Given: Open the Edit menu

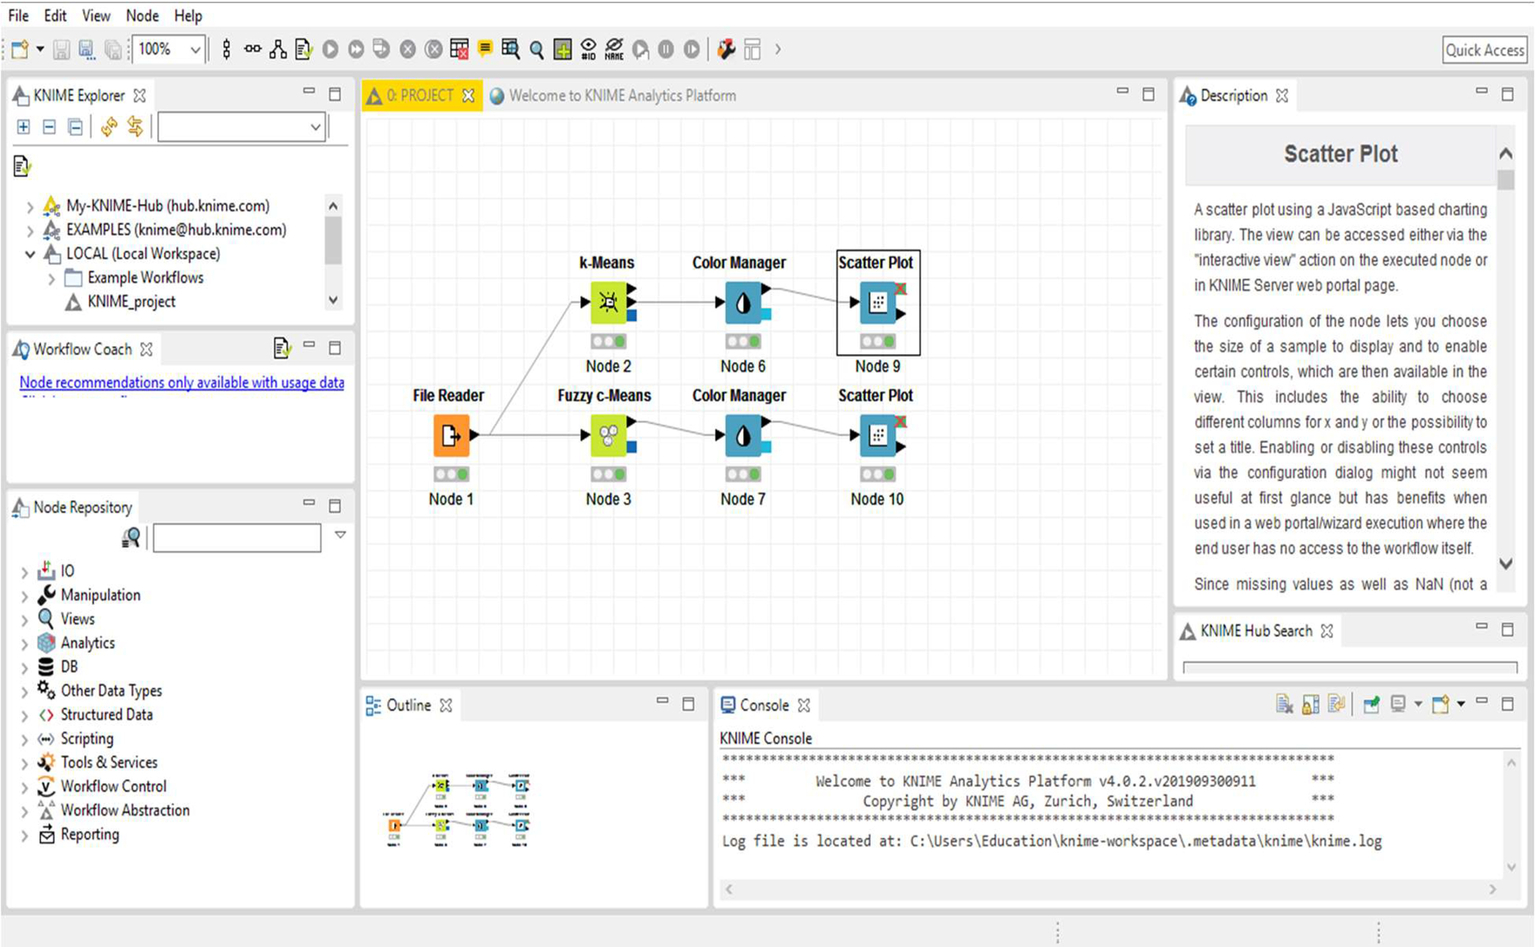Looking at the screenshot, I should tap(55, 16).
